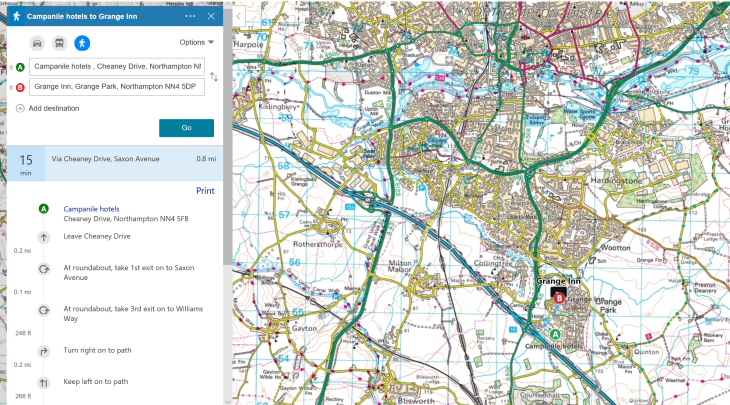Viewport: 730px width, 405px height.
Task: Click the Saxon Avenue roundabout step icon
Action: (44, 269)
